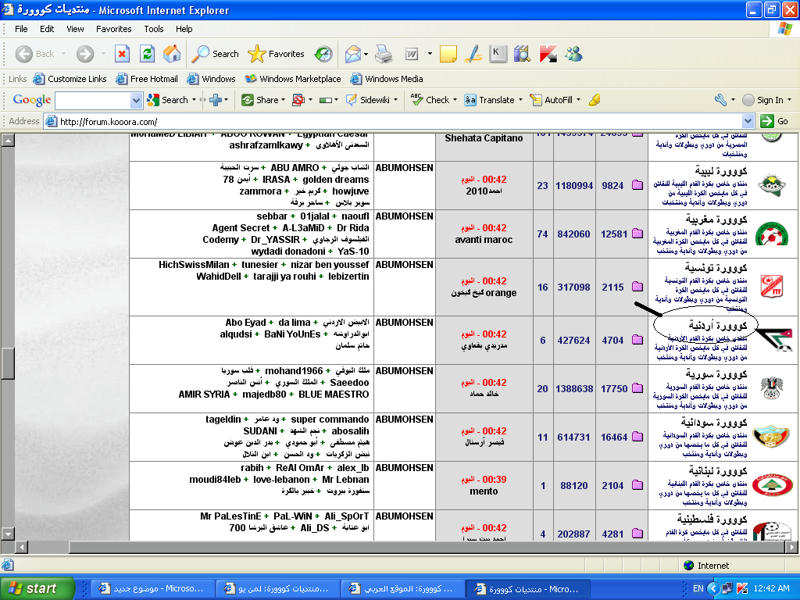Click the Google toolbar wrench settings icon

click(x=720, y=100)
